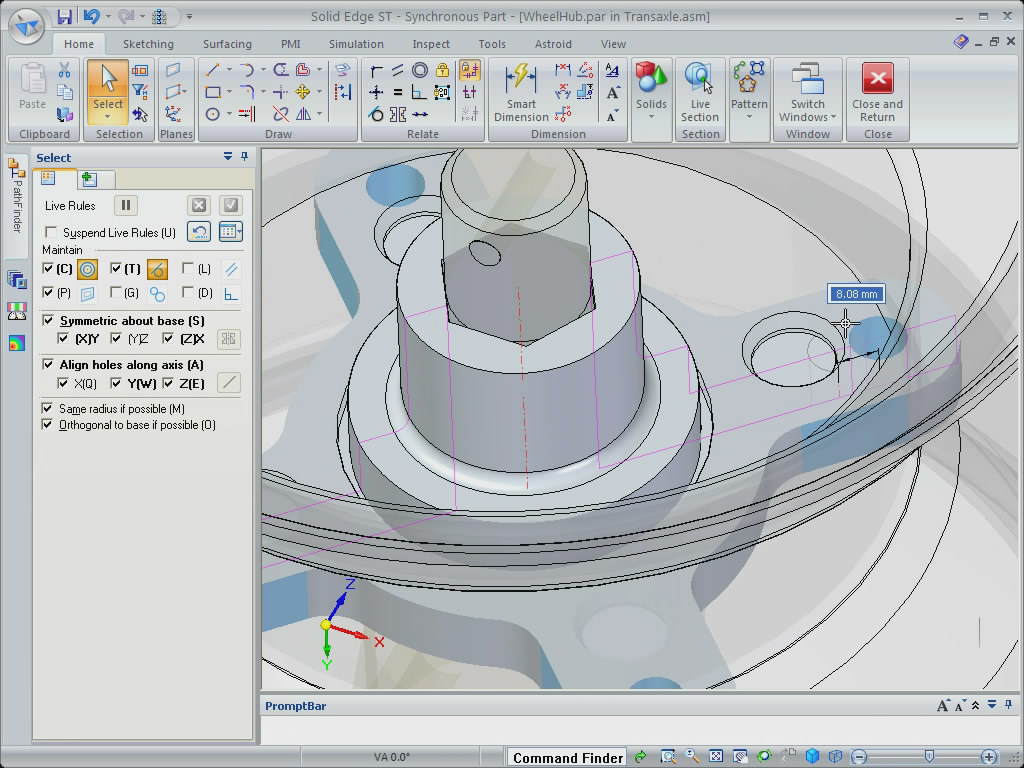Select the Circle draw tool
The height and width of the screenshot is (768, 1024).
point(212,115)
